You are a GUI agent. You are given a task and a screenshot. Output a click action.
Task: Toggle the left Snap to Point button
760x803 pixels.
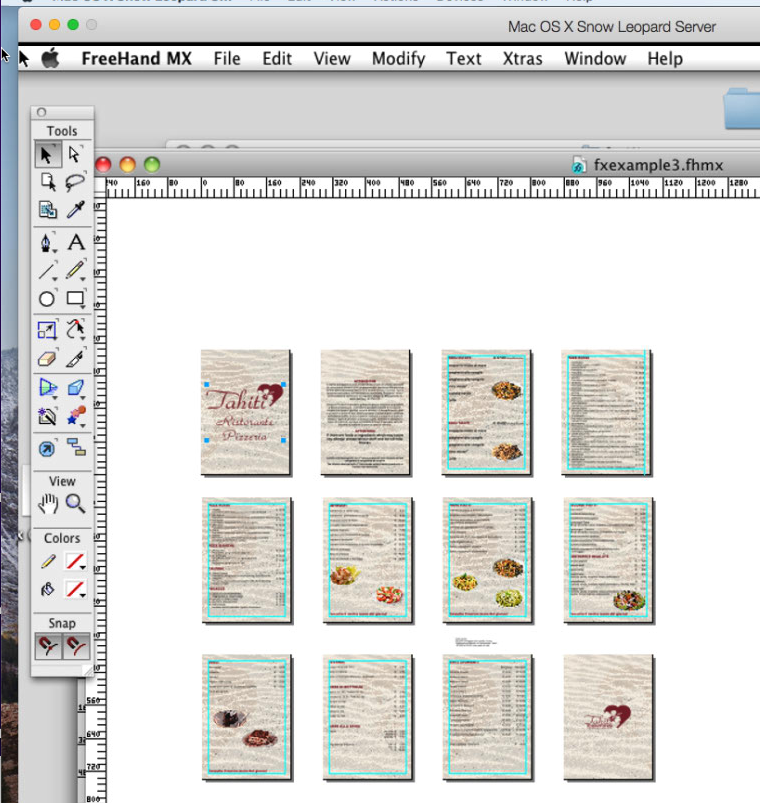coord(47,648)
